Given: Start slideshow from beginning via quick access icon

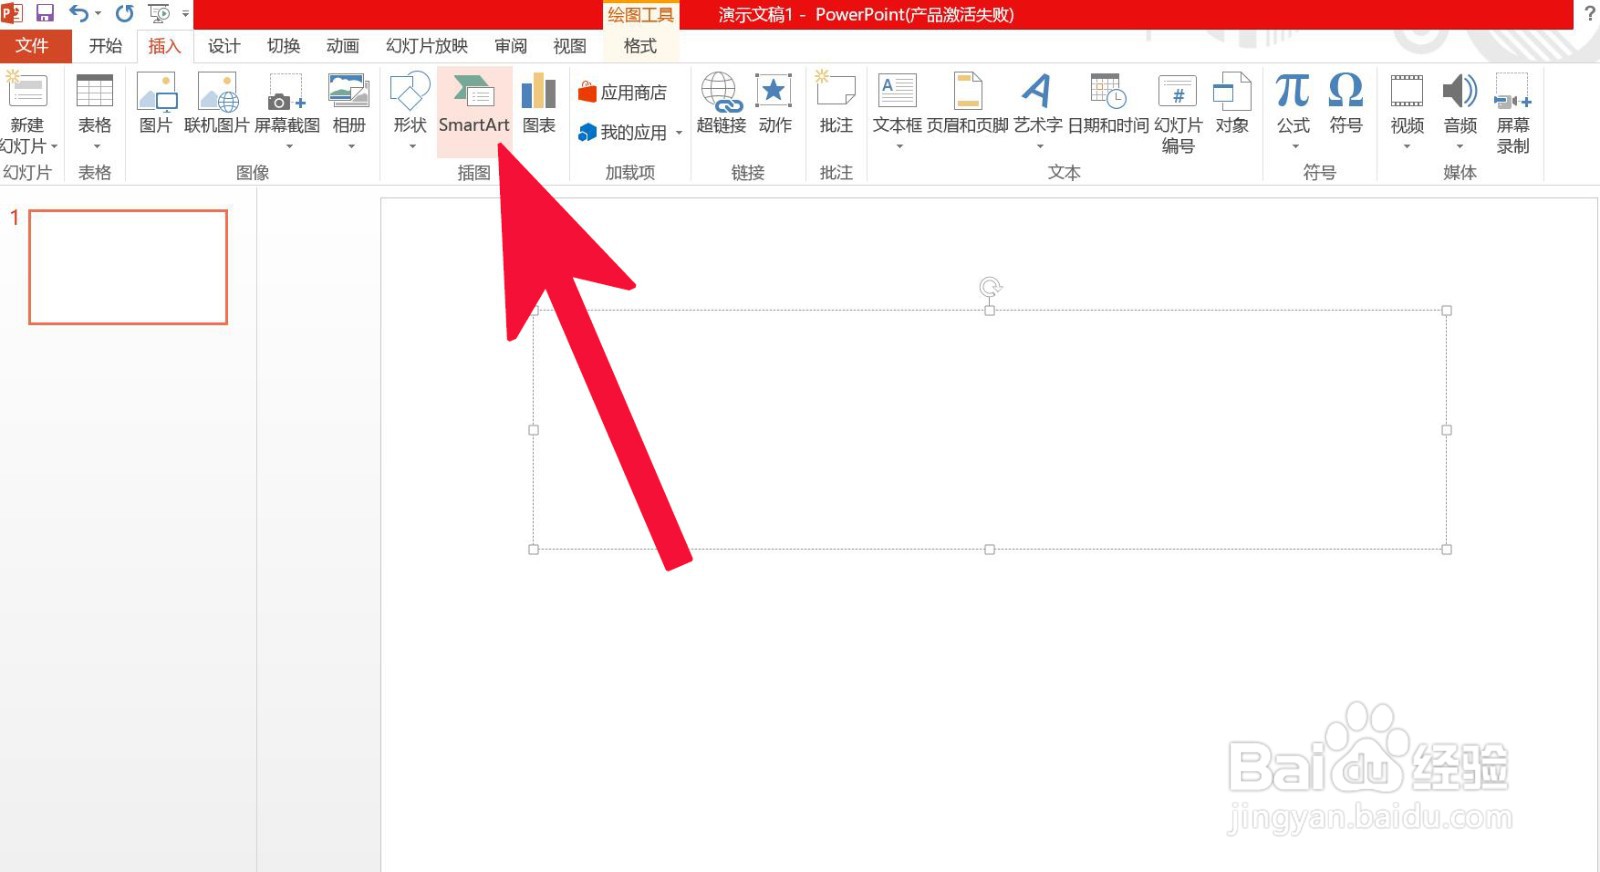Looking at the screenshot, I should (159, 13).
